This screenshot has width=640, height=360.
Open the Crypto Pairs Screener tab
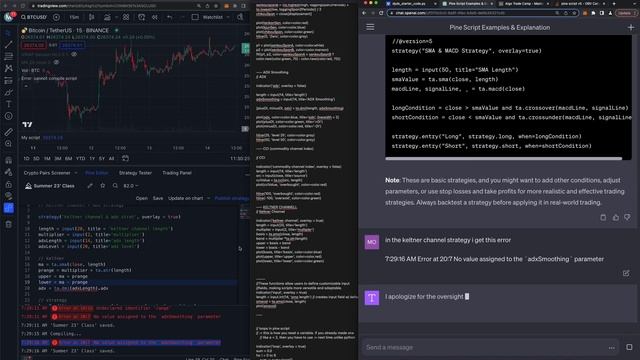click(x=47, y=173)
